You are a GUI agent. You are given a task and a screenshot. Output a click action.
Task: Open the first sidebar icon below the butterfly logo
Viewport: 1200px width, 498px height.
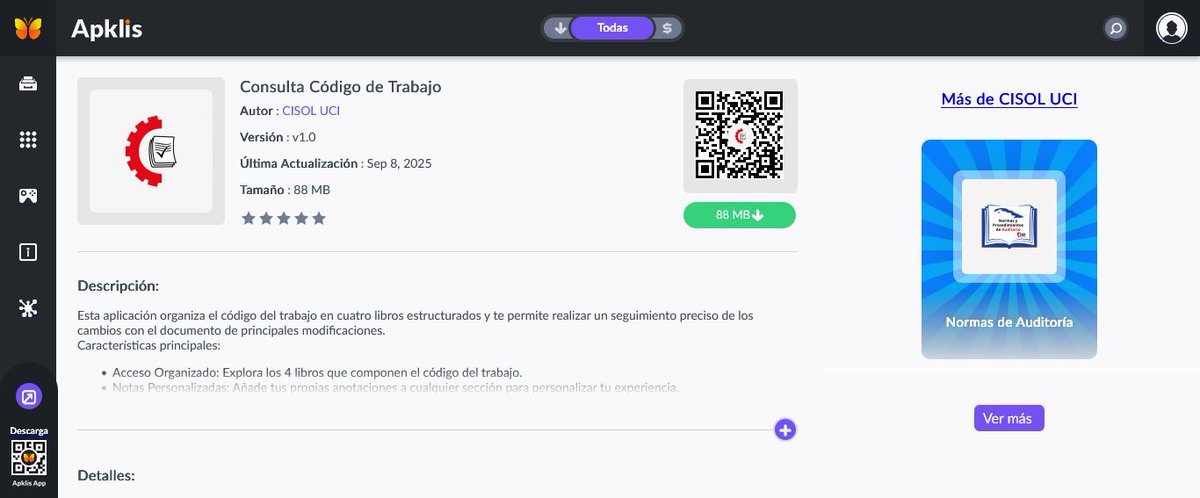coord(28,84)
